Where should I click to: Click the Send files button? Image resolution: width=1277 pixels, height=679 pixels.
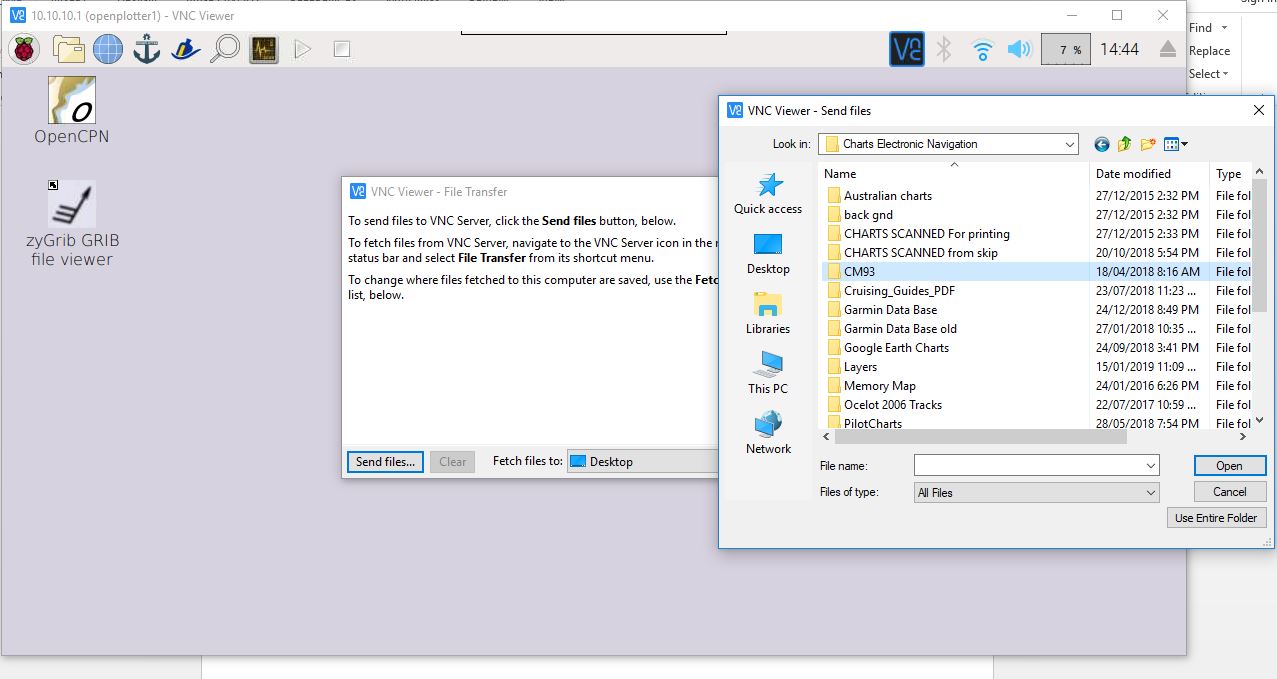click(x=385, y=461)
